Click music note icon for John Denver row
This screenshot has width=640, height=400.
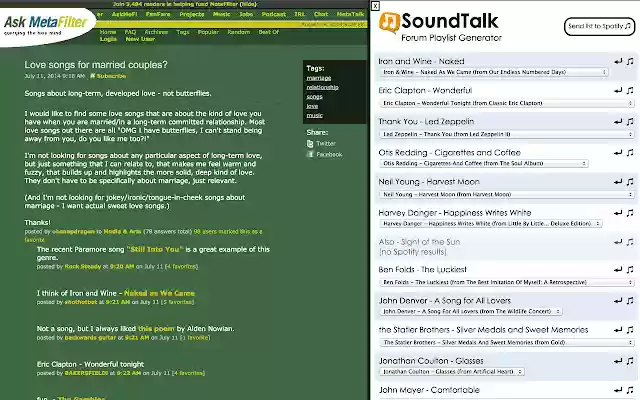(630, 301)
